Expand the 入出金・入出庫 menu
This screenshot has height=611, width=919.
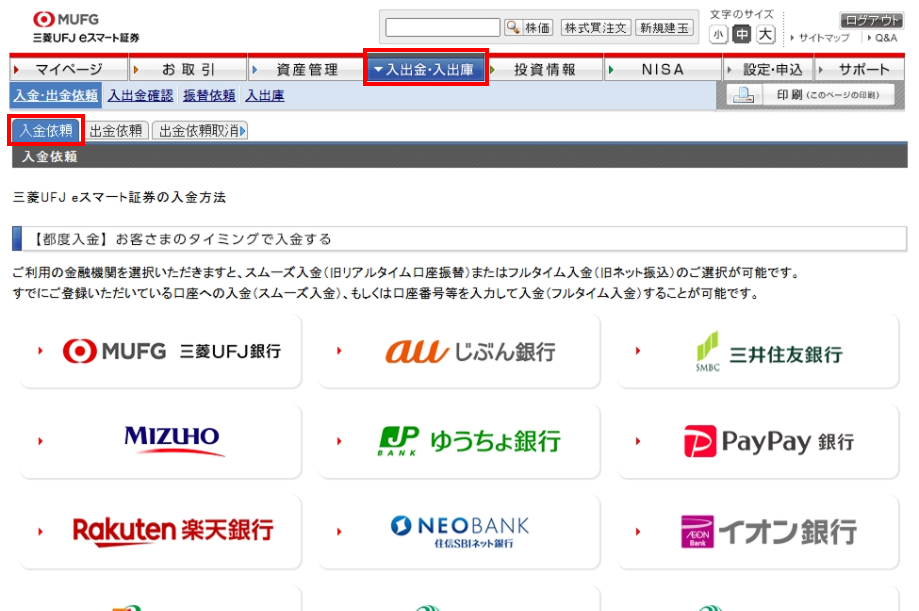426,69
